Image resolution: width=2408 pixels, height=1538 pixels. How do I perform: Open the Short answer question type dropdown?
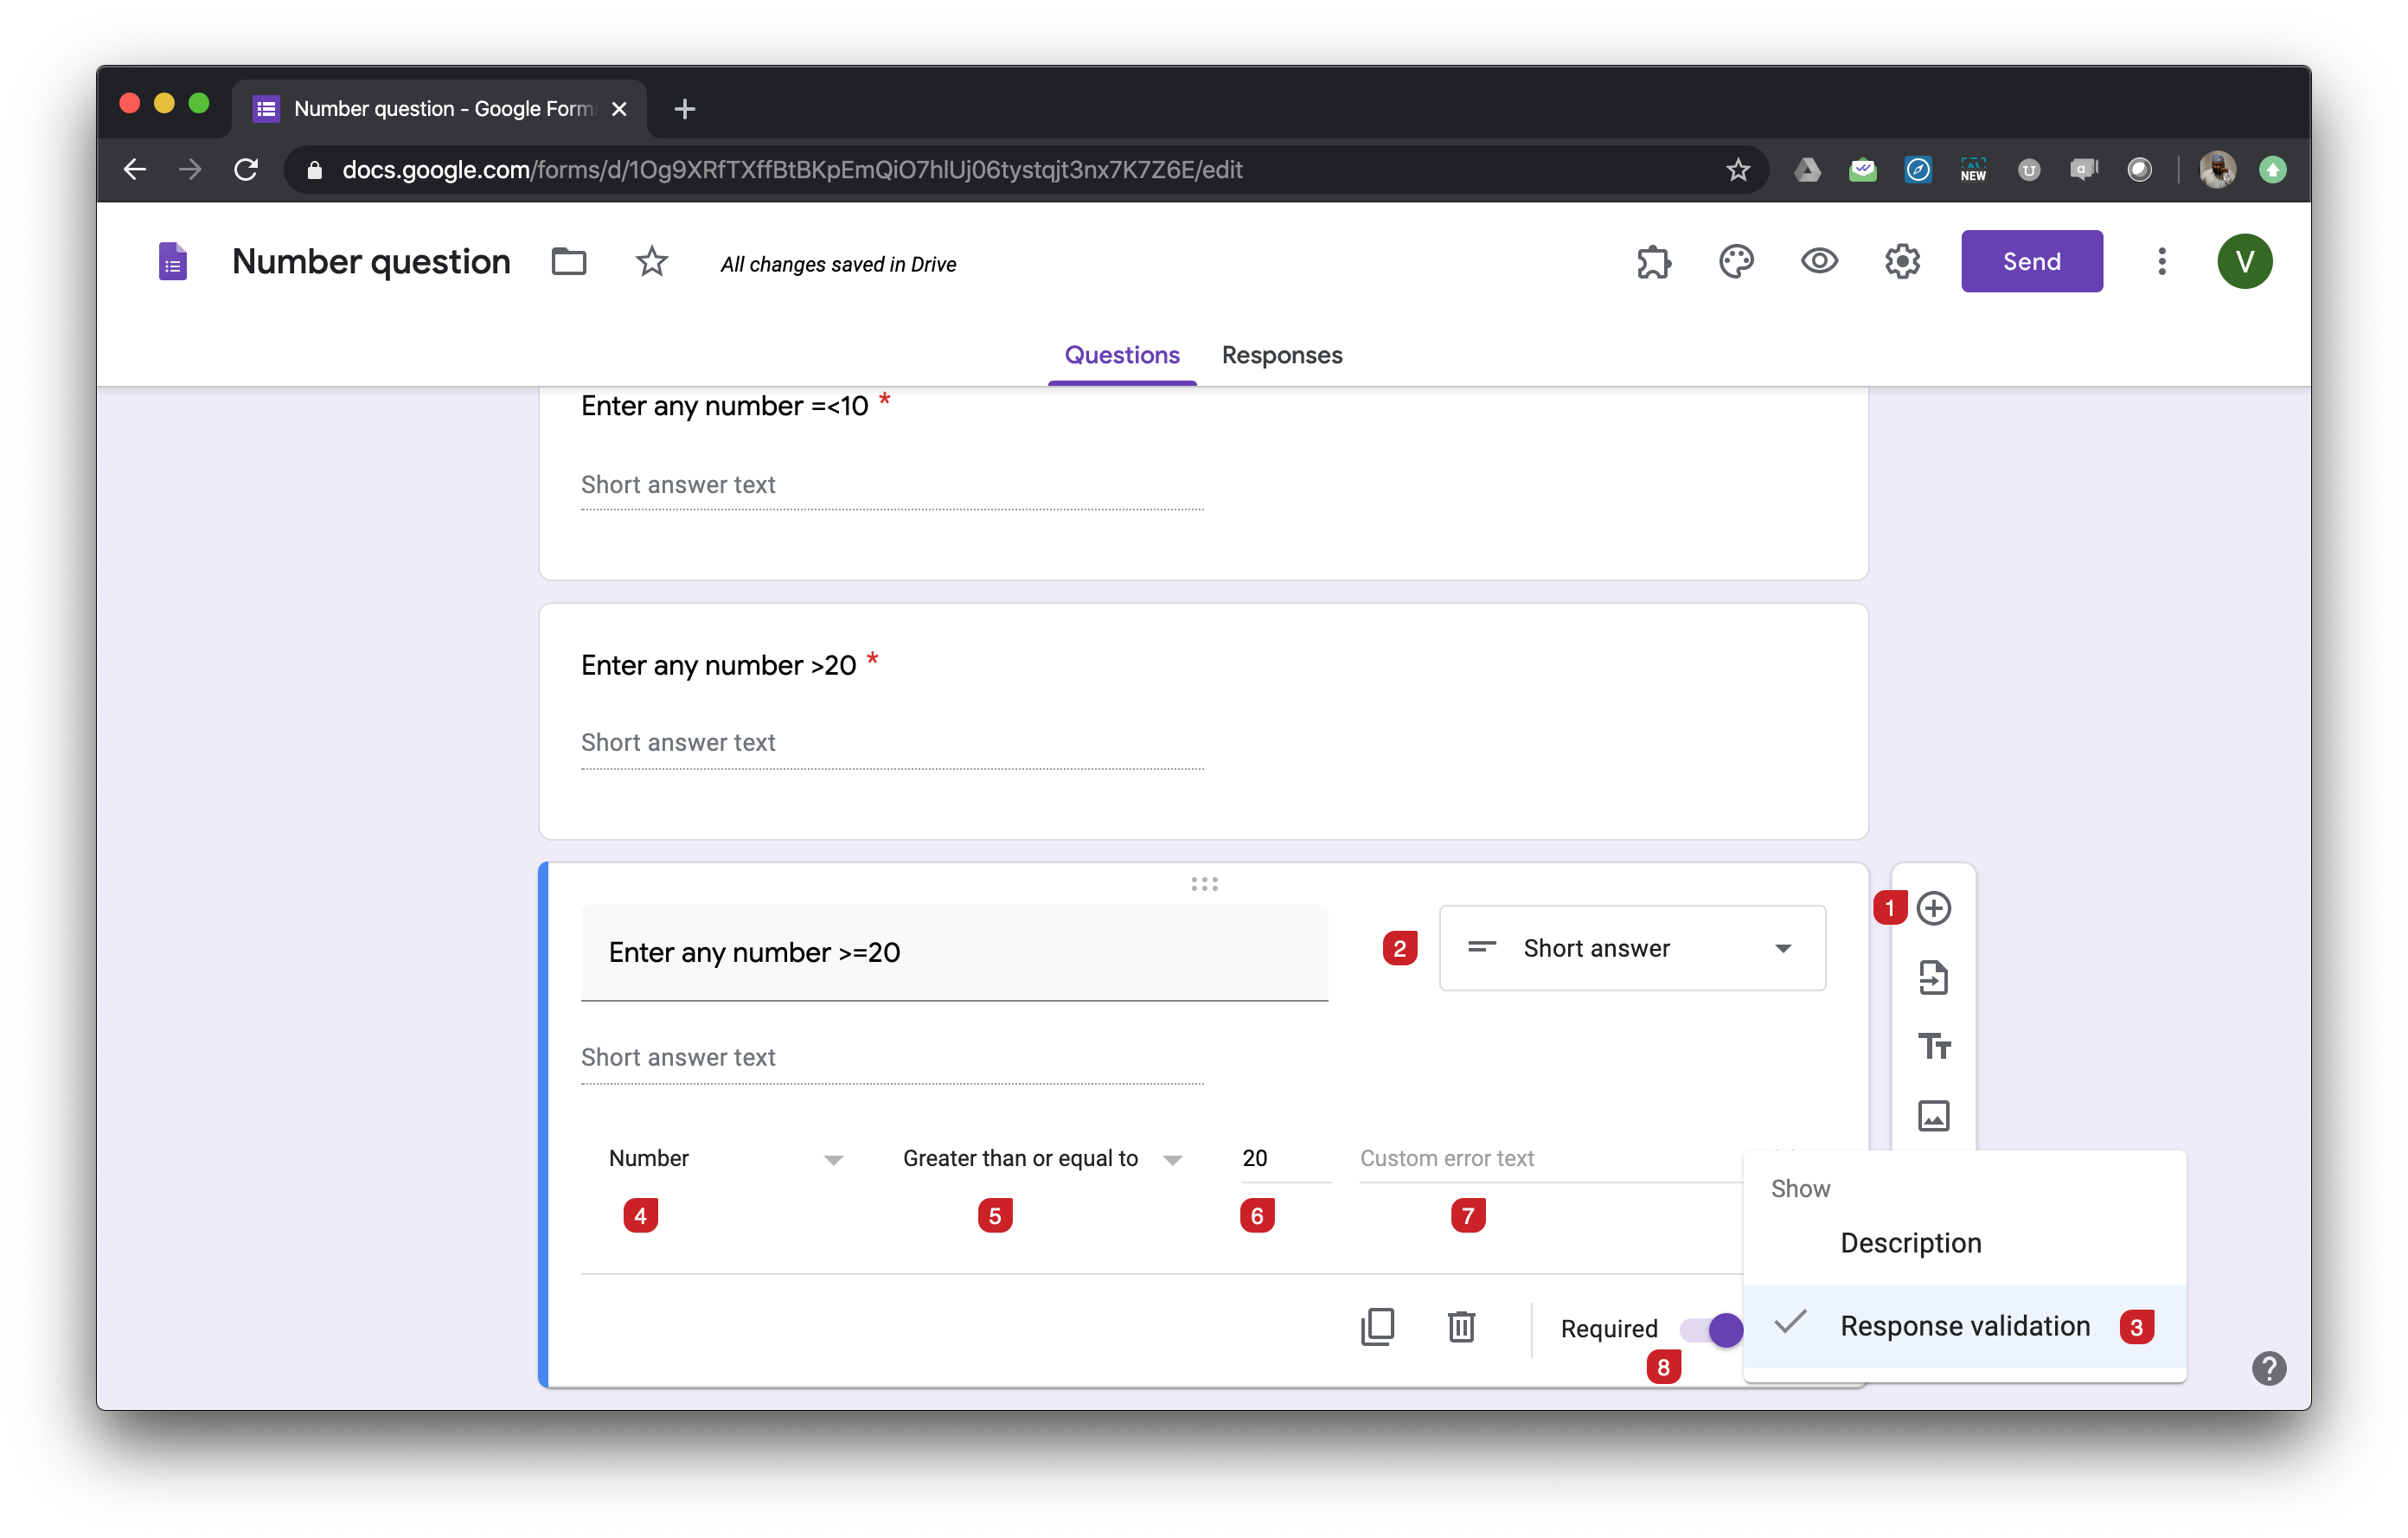(1631, 948)
